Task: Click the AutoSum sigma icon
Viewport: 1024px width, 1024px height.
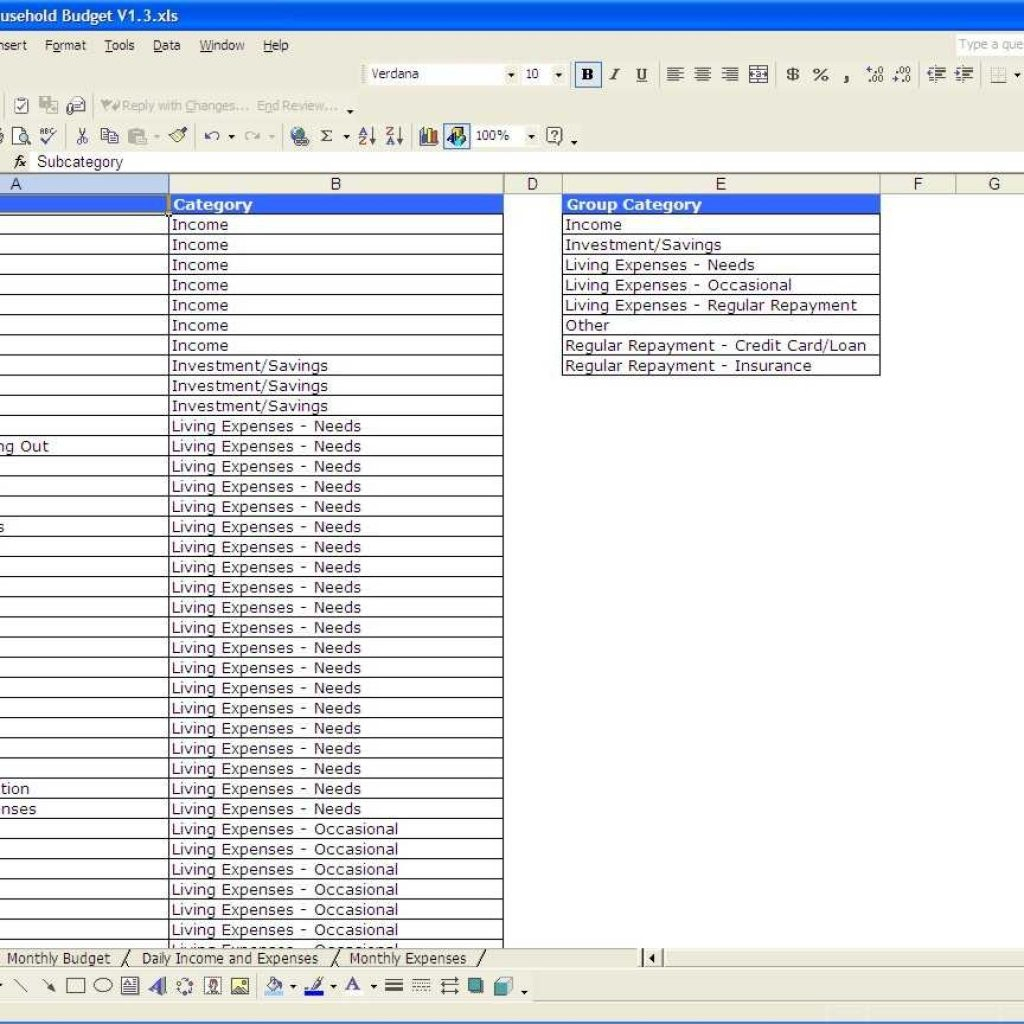Action: click(326, 137)
